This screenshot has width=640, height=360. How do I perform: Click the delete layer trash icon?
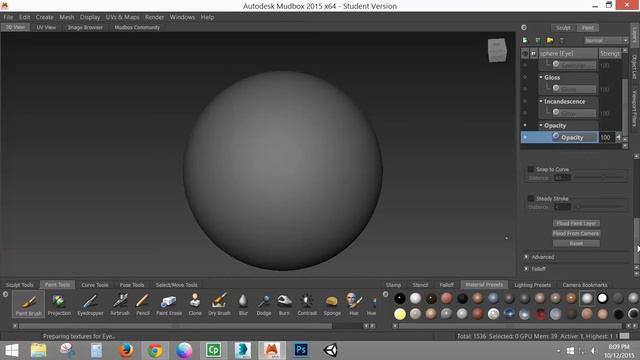pyautogui.click(x=562, y=40)
